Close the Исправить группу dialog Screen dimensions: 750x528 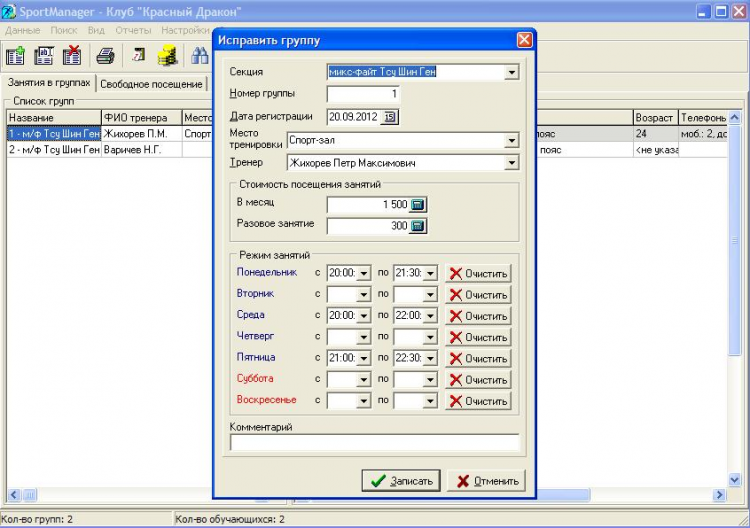coord(524,40)
